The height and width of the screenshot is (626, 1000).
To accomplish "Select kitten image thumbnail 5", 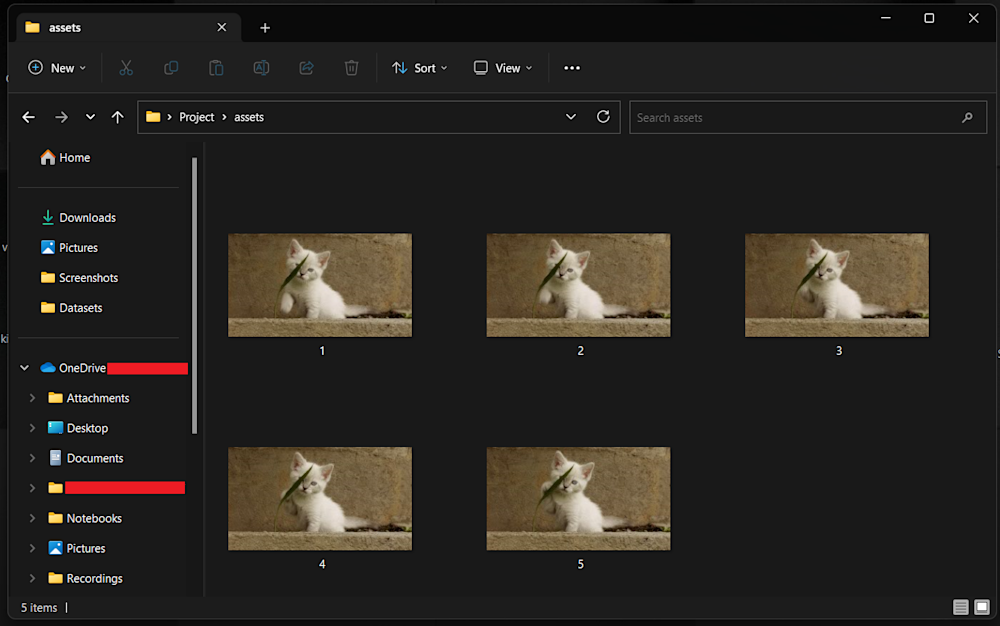I will (x=578, y=499).
